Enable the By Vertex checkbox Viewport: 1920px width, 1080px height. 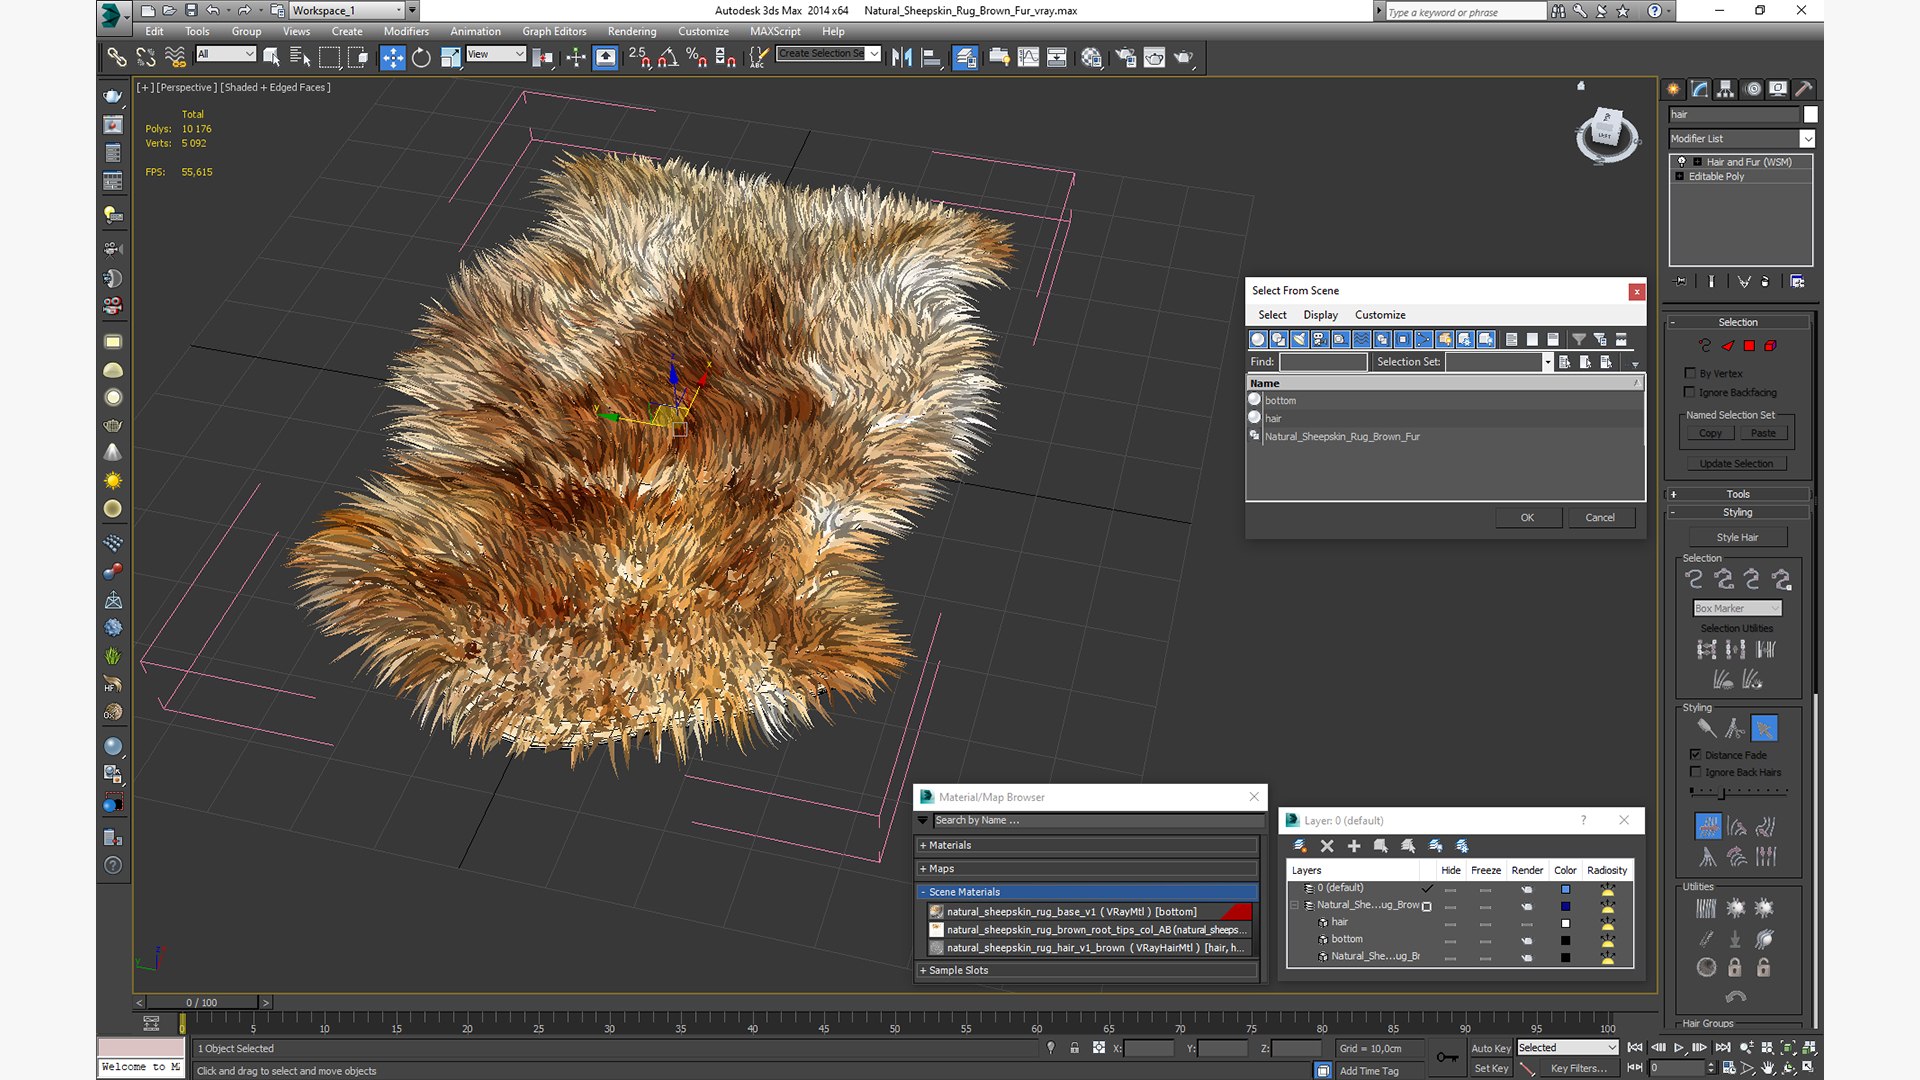tap(1690, 373)
